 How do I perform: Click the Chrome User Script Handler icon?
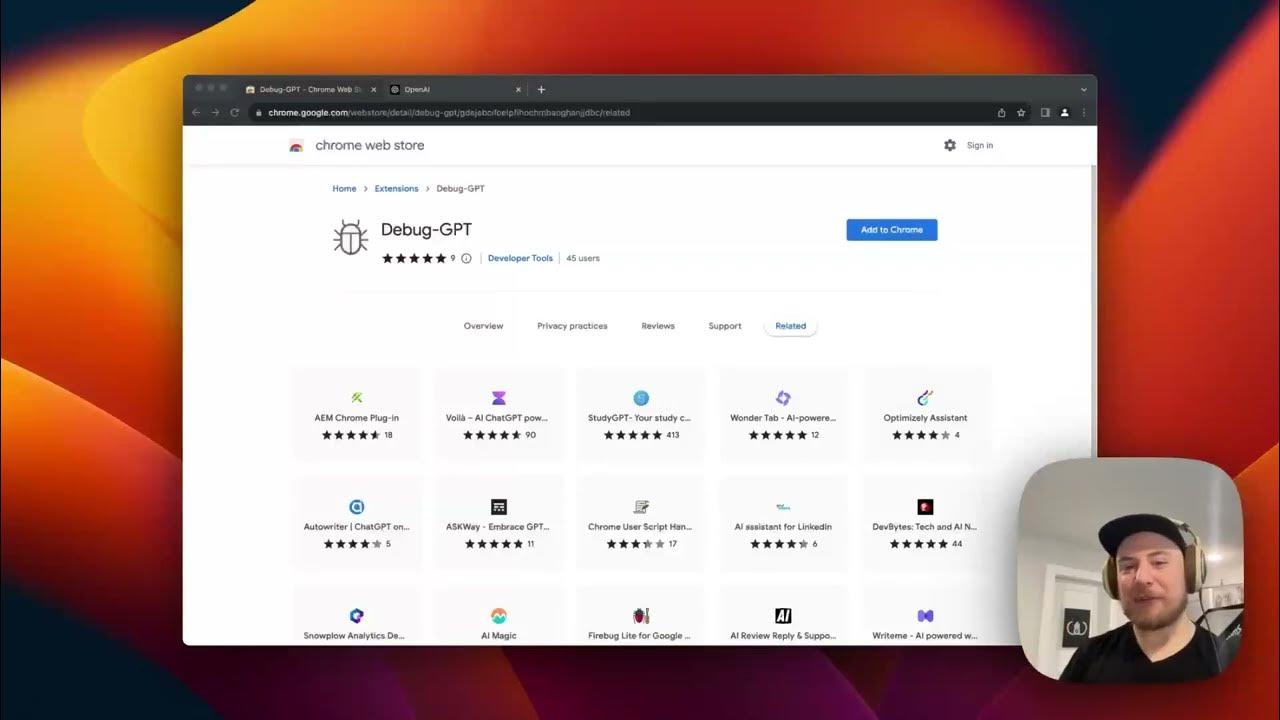(x=641, y=507)
